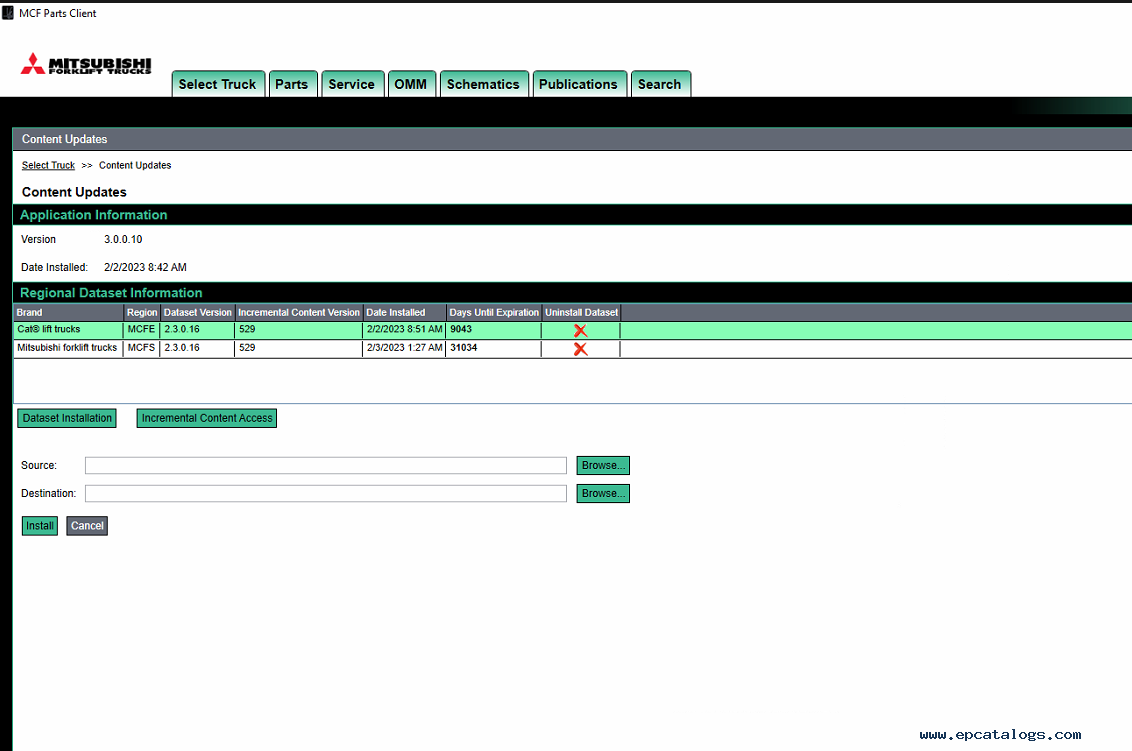This screenshot has height=751, width=1132.
Task: Click the Cancel button
Action: point(87,526)
